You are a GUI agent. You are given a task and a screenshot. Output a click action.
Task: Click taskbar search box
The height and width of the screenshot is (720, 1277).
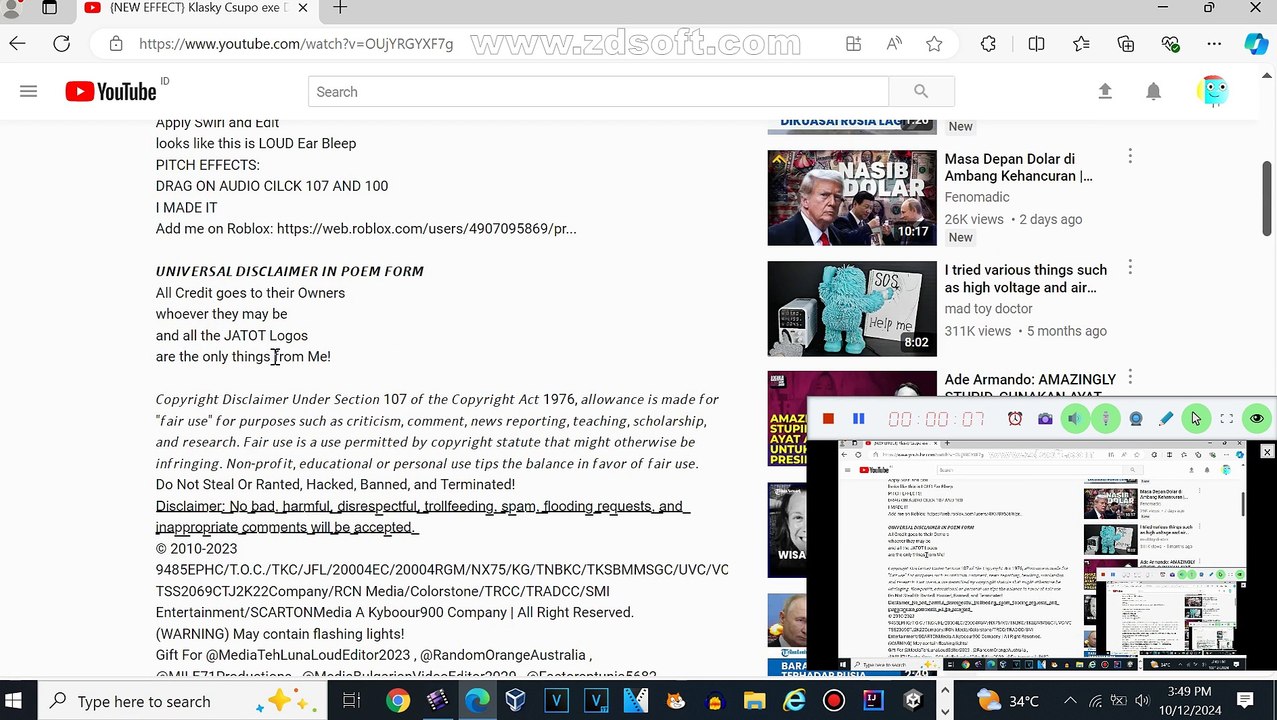[x=186, y=701]
